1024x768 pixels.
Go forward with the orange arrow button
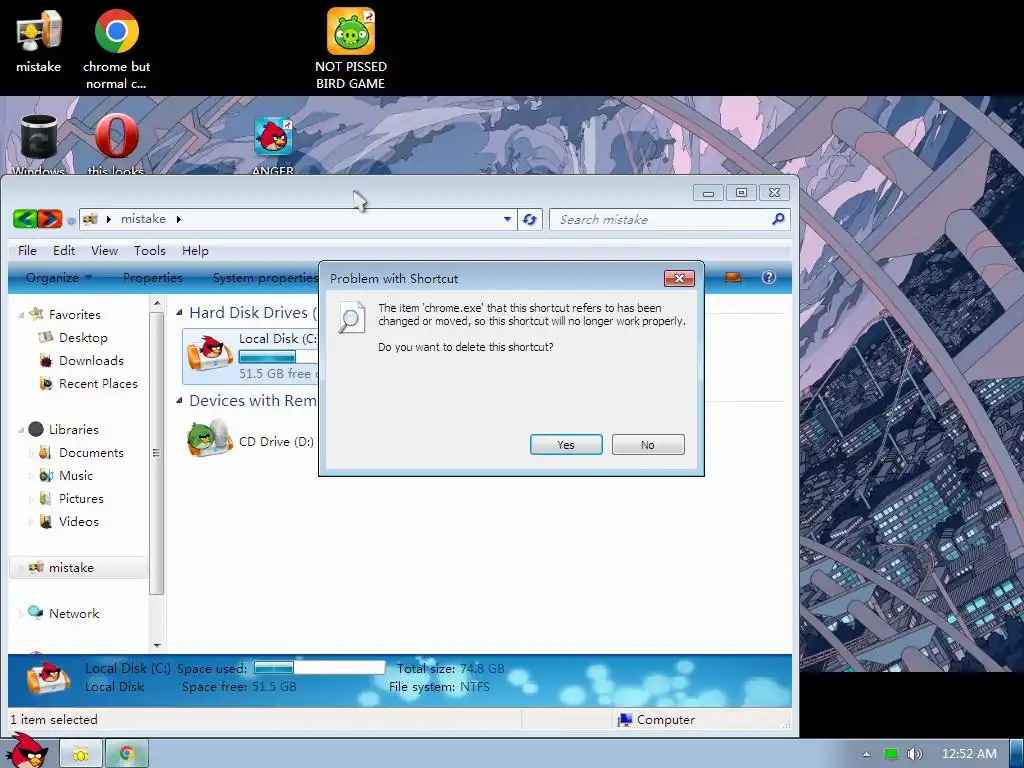pyautogui.click(x=50, y=219)
